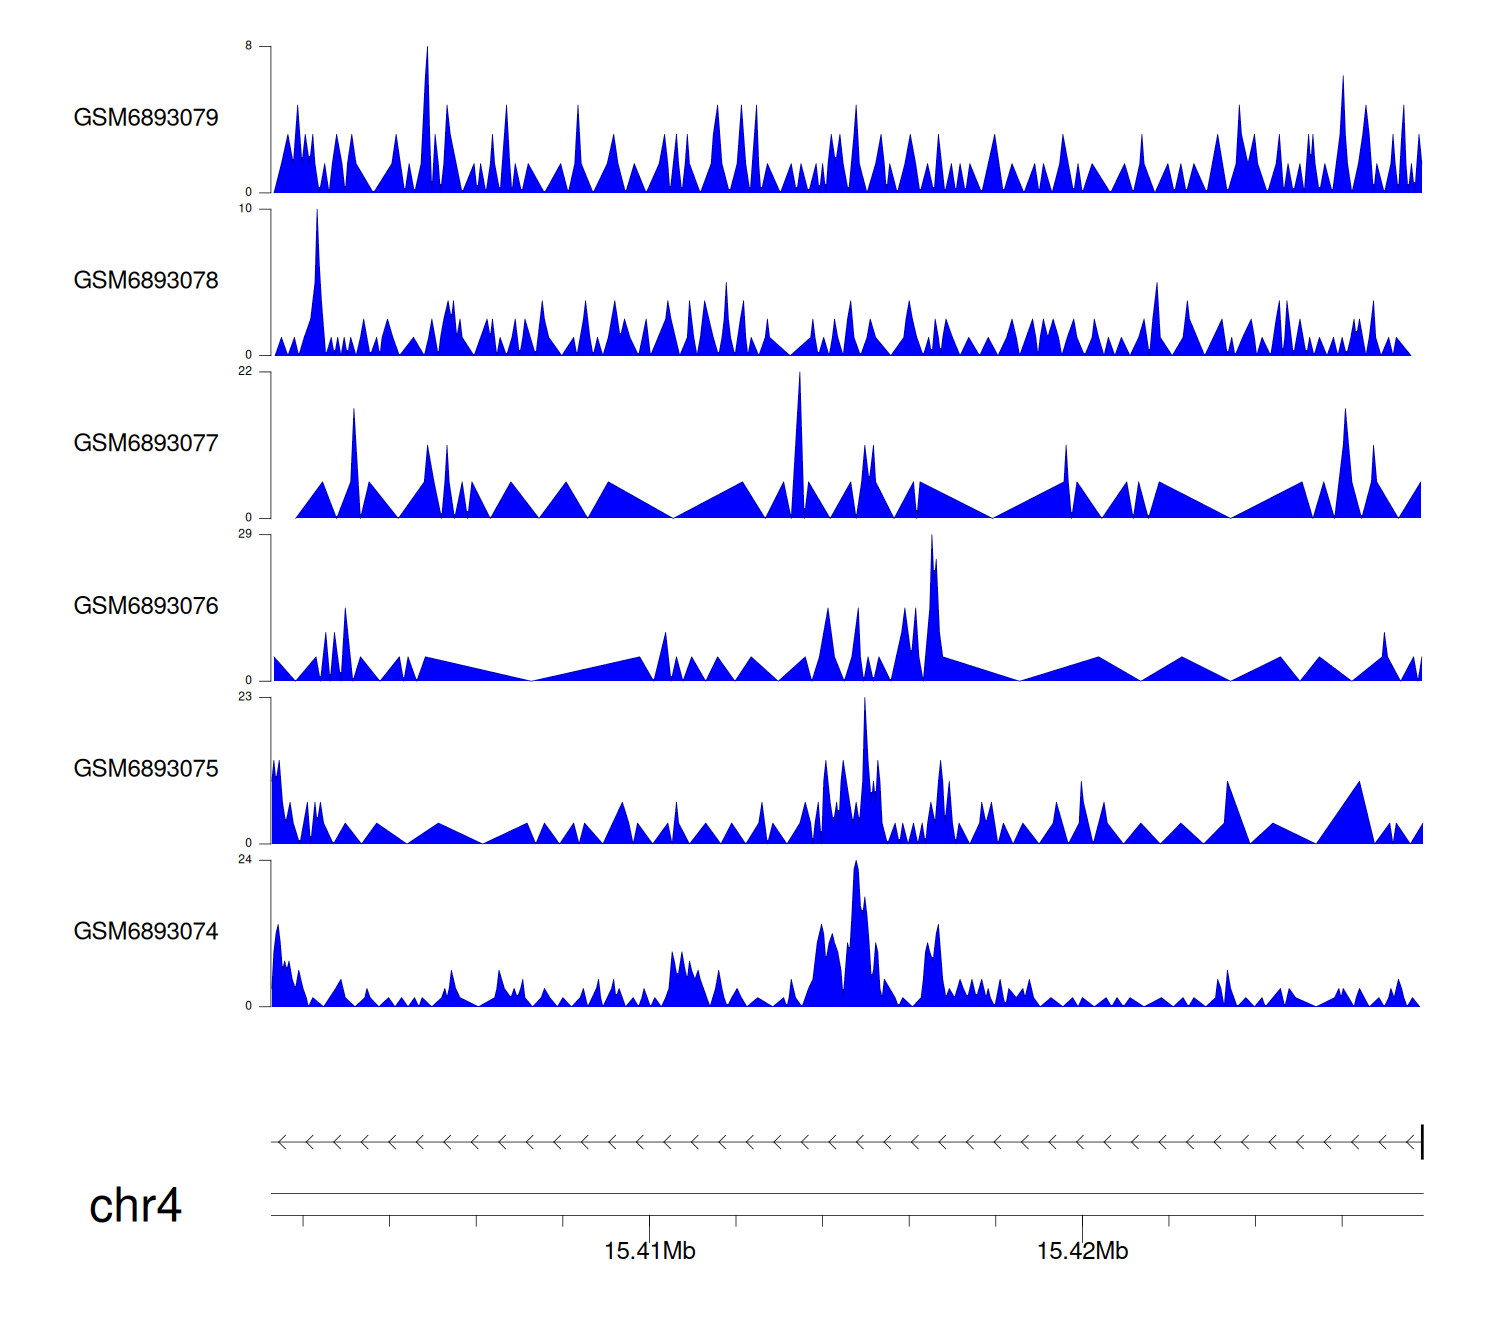1500x1320 pixels.
Task: Click the GSM6893079 track label
Action: [x=146, y=118]
